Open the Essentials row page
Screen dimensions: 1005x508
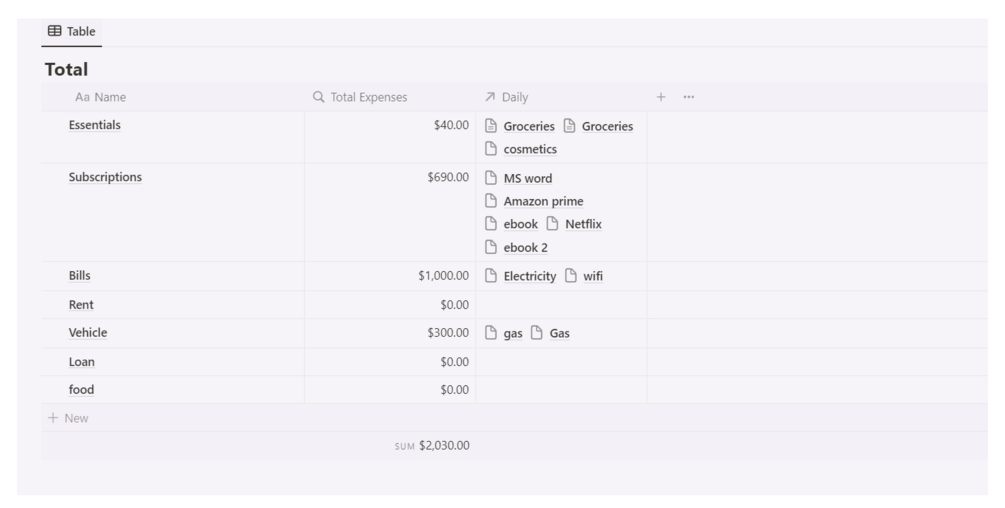[x=94, y=126]
